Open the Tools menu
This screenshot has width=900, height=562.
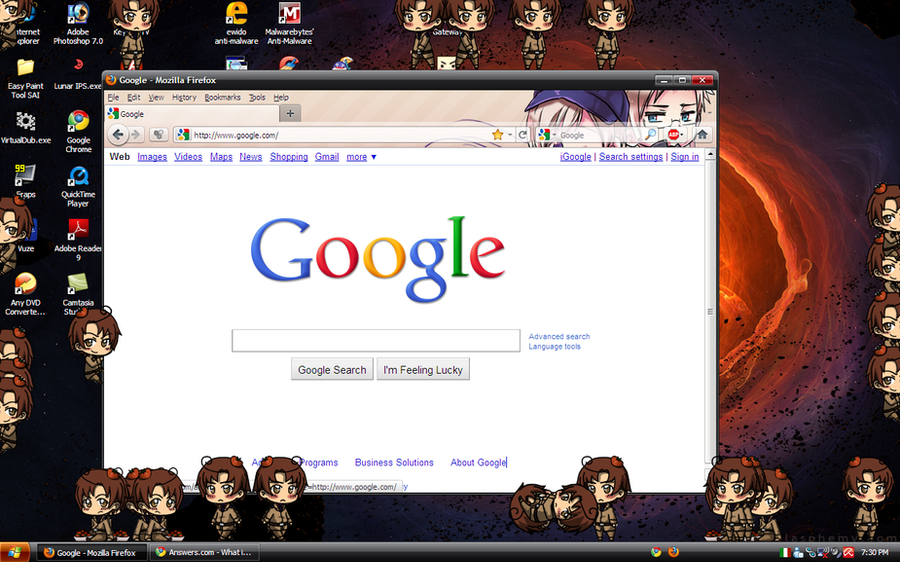coord(257,98)
